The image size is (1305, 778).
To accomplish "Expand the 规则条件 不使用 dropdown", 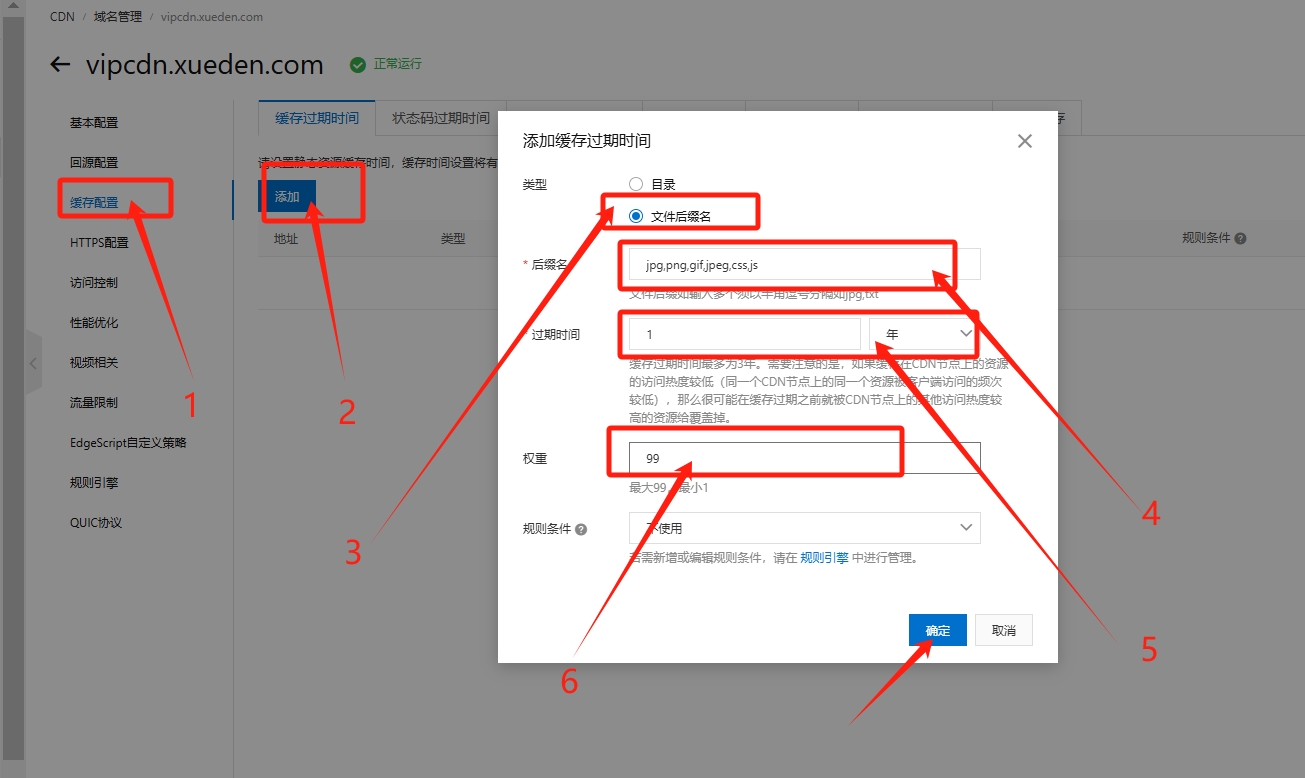I will [804, 527].
